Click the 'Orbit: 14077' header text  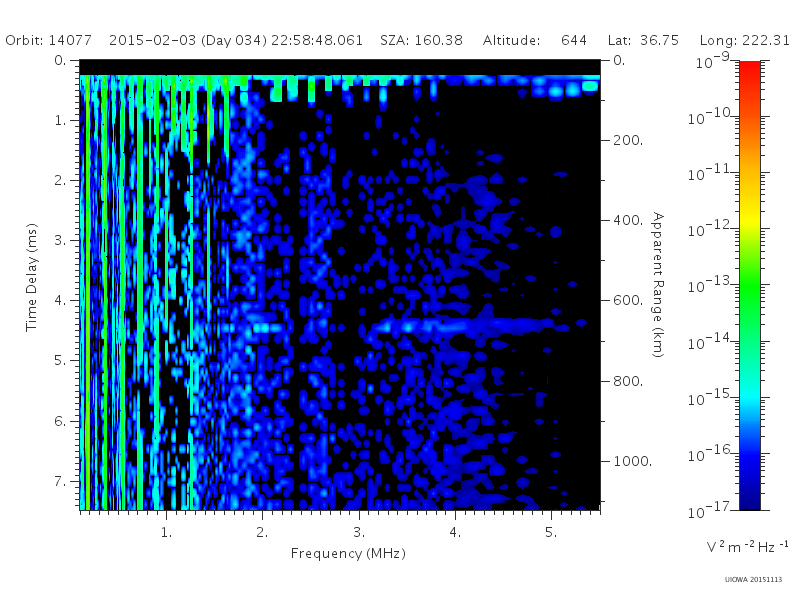[x=48, y=40]
